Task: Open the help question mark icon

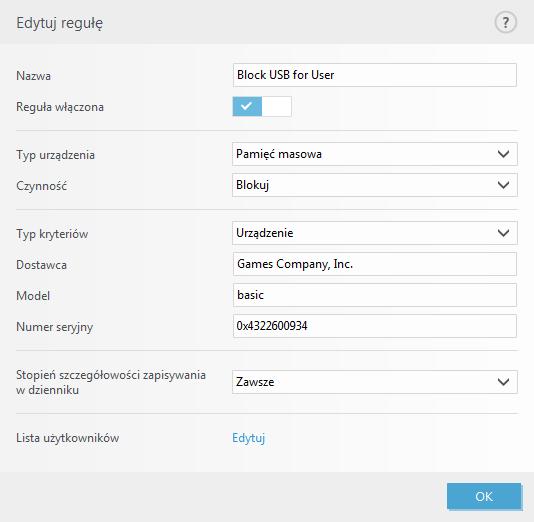Action: point(505,22)
